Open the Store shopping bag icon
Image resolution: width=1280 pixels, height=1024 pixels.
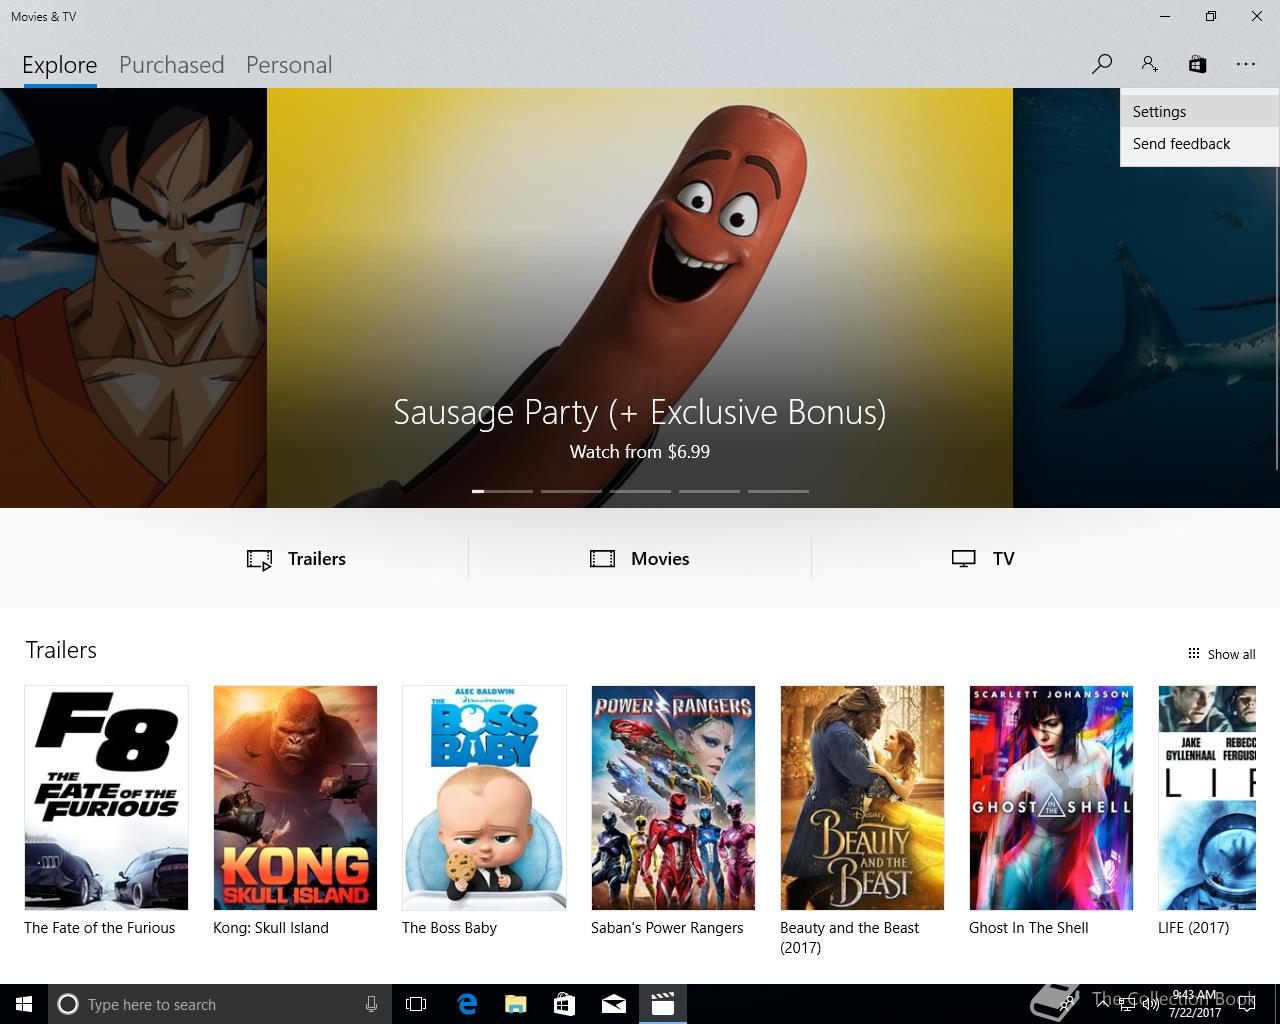(x=1197, y=64)
